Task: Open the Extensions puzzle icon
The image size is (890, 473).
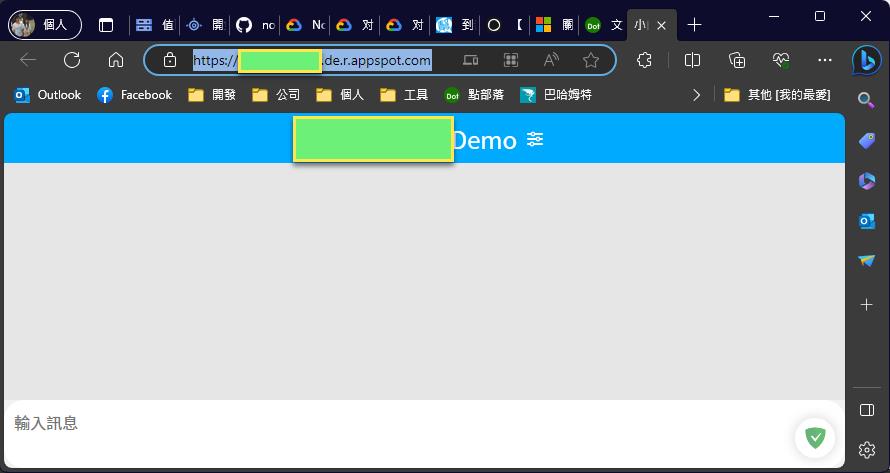Action: pyautogui.click(x=644, y=60)
